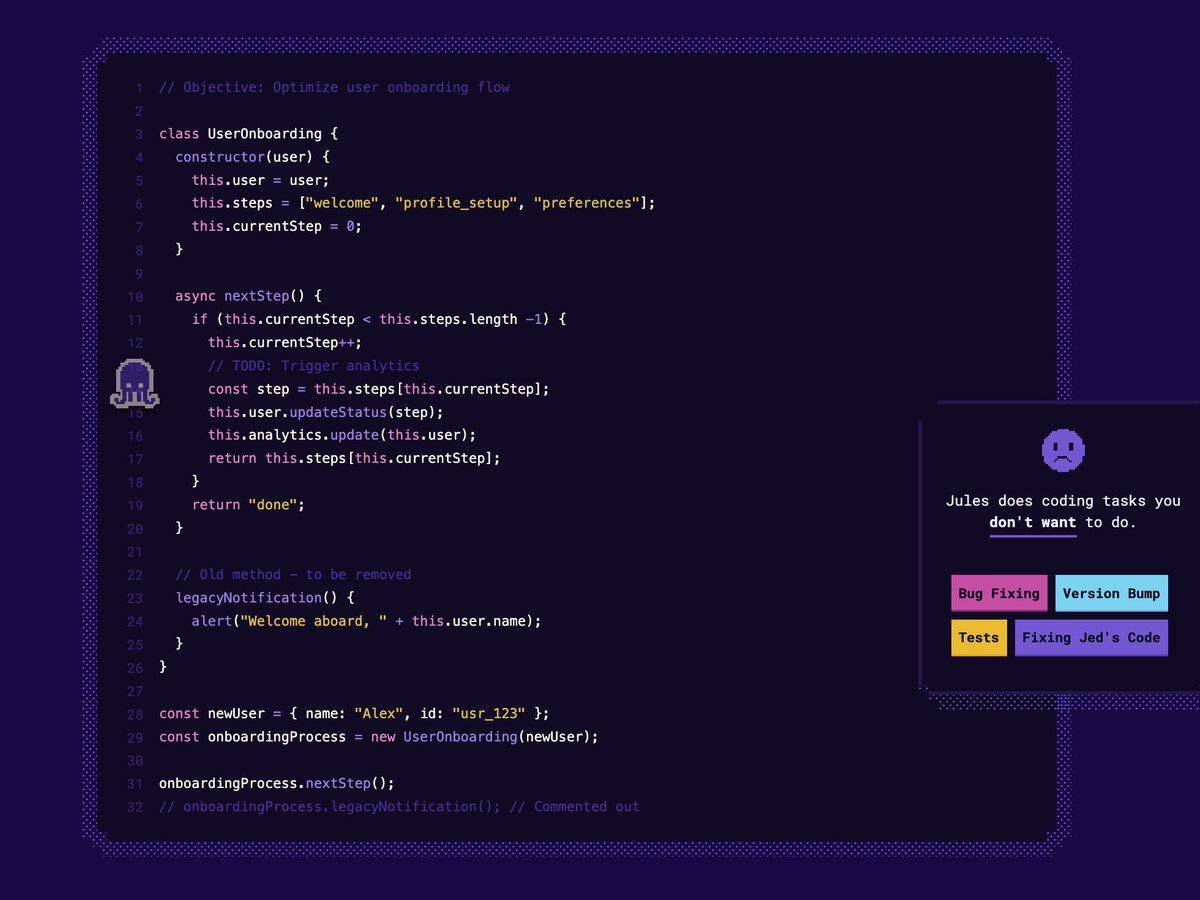Click the alert "Welcome aboard, " line
Screen dimensions: 1200x900
coord(366,621)
